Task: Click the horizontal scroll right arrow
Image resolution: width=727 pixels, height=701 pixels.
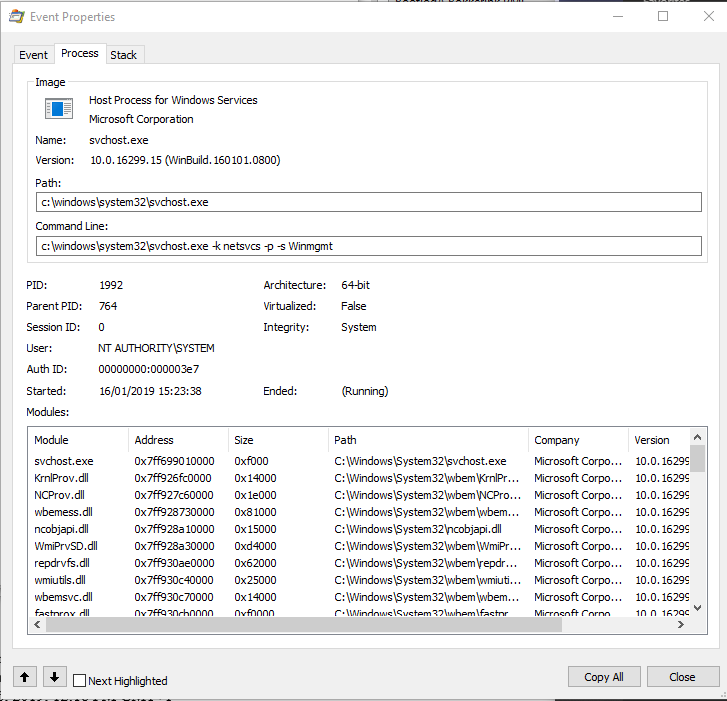Action: (681, 625)
